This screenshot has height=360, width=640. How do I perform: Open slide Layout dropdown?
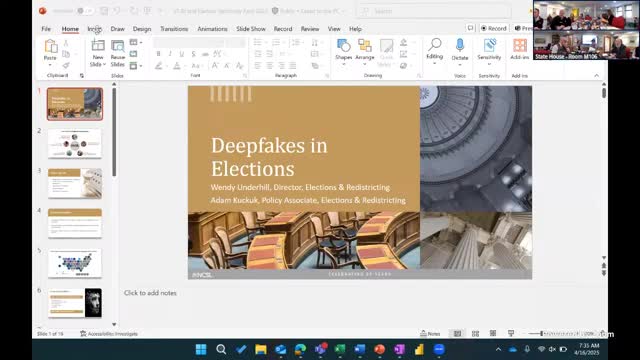[136, 42]
